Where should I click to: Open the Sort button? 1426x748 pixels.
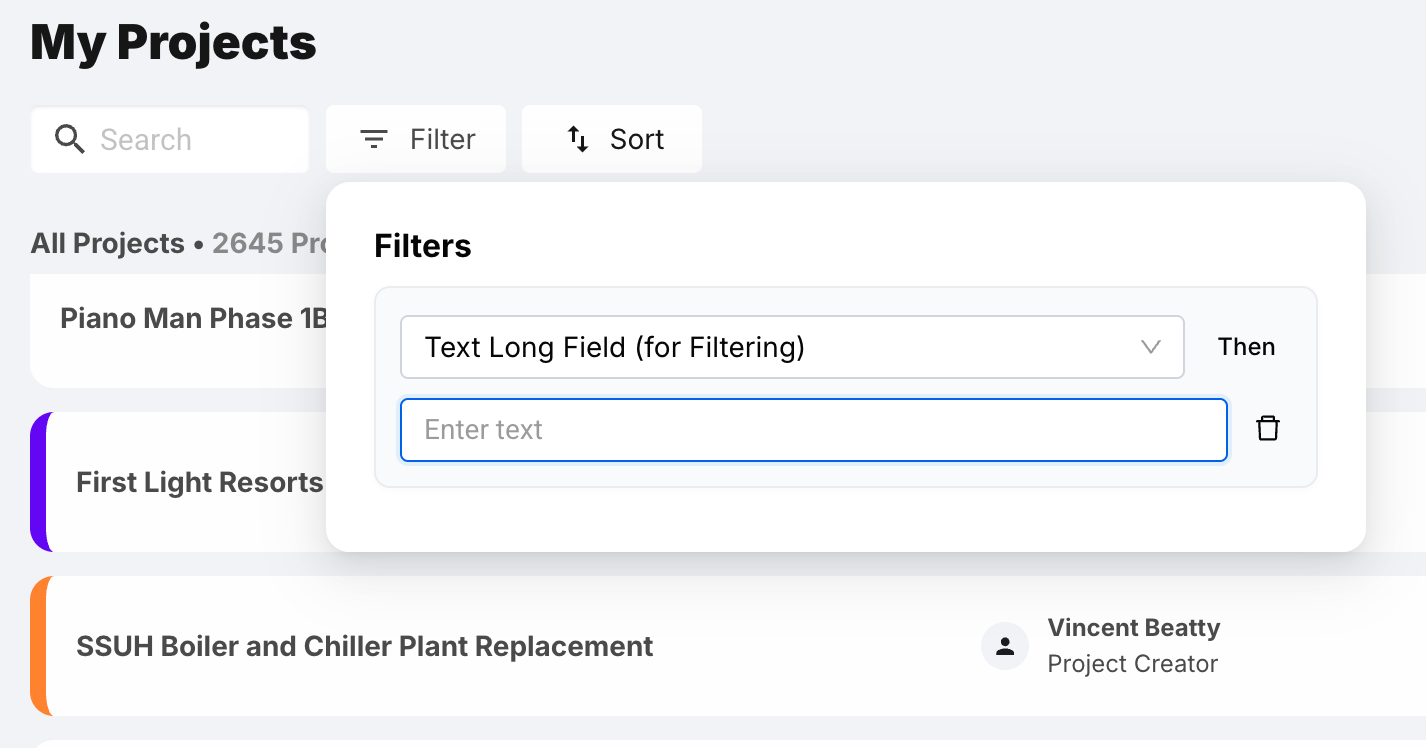[612, 139]
